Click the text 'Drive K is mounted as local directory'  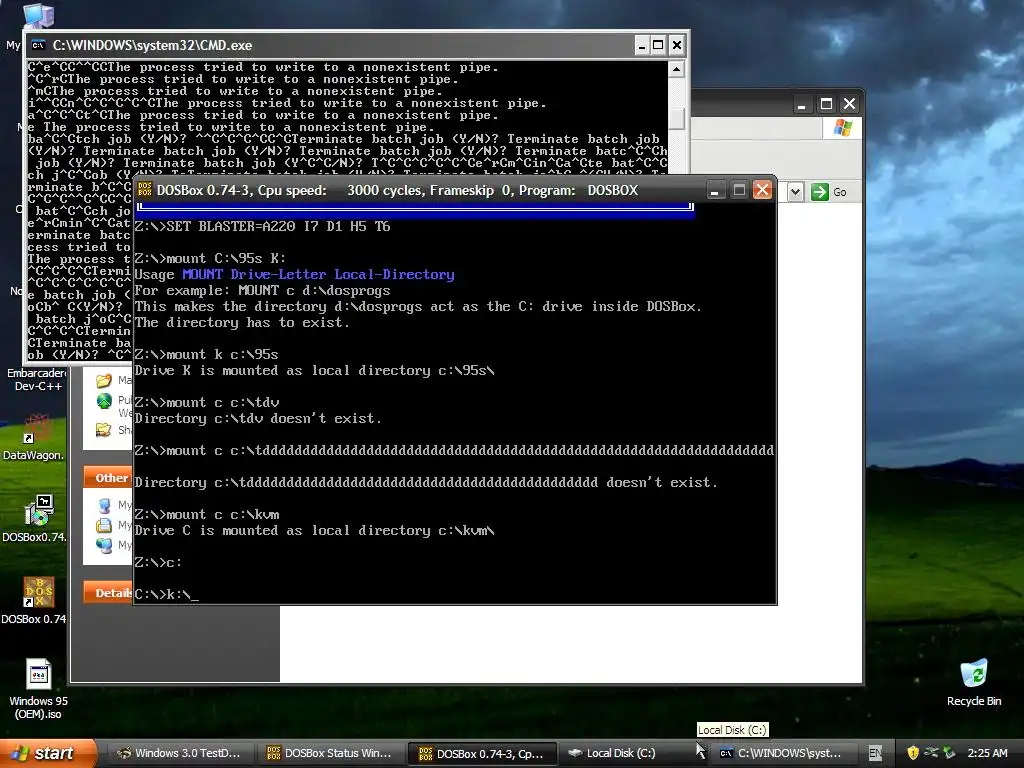click(x=282, y=370)
